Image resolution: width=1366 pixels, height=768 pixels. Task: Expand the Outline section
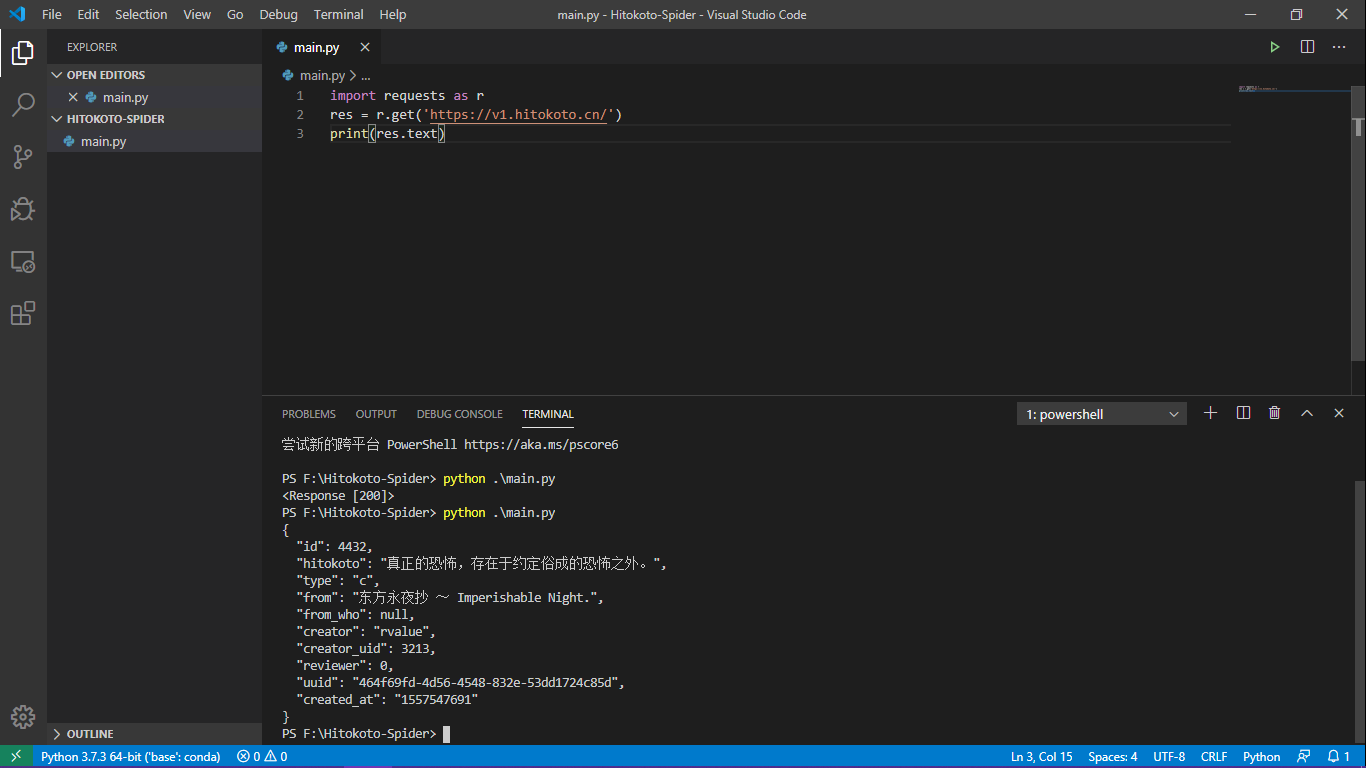click(x=90, y=734)
